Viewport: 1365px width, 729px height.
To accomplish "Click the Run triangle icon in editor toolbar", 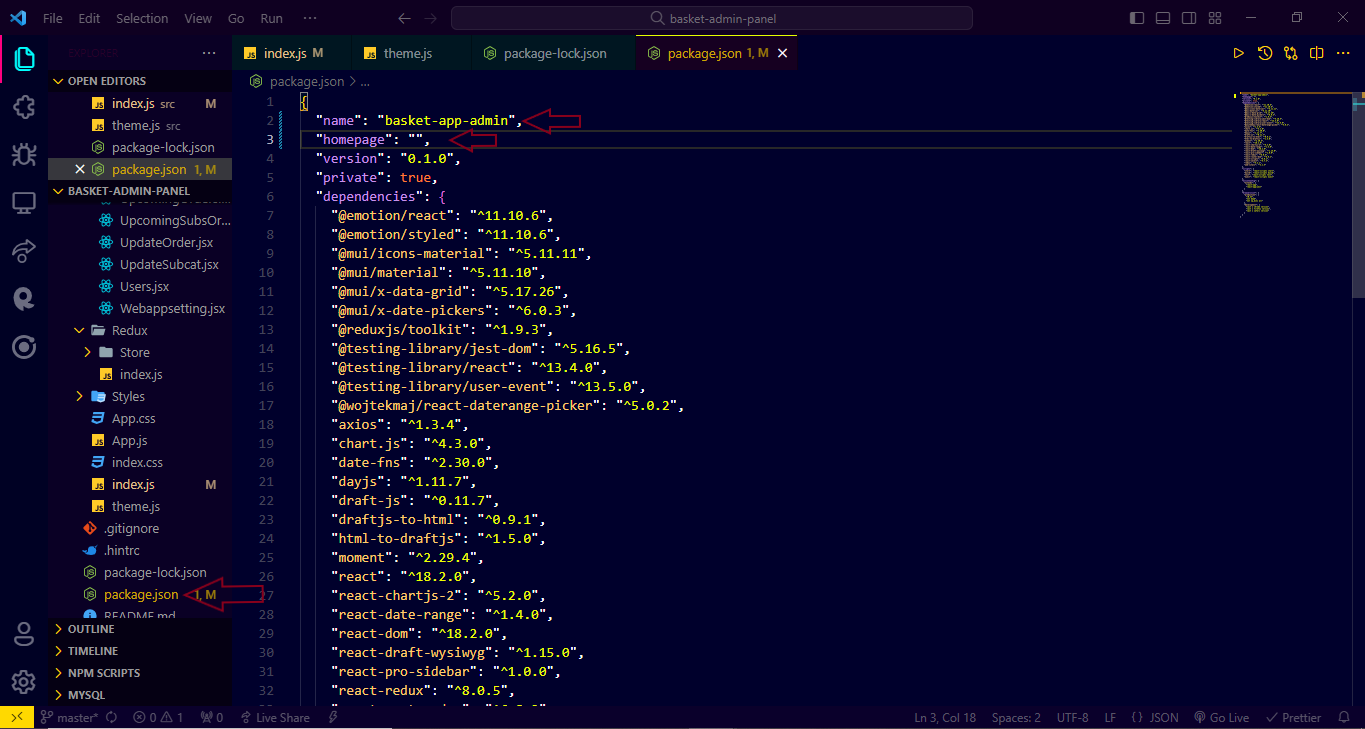I will coord(1238,53).
